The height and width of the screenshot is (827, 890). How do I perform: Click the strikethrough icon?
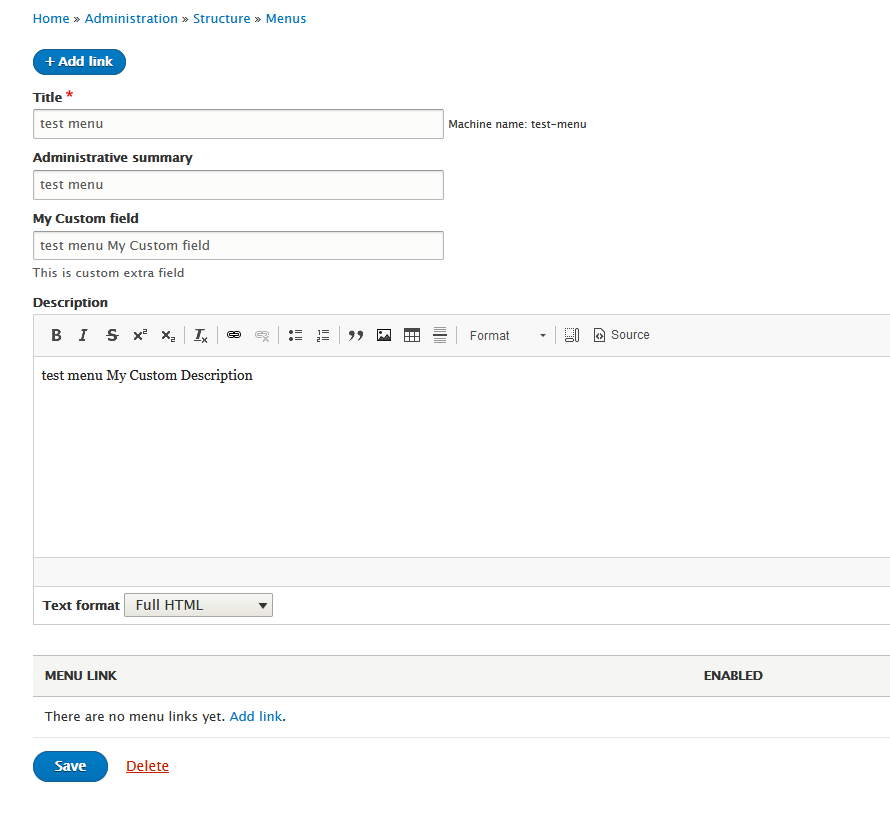112,336
